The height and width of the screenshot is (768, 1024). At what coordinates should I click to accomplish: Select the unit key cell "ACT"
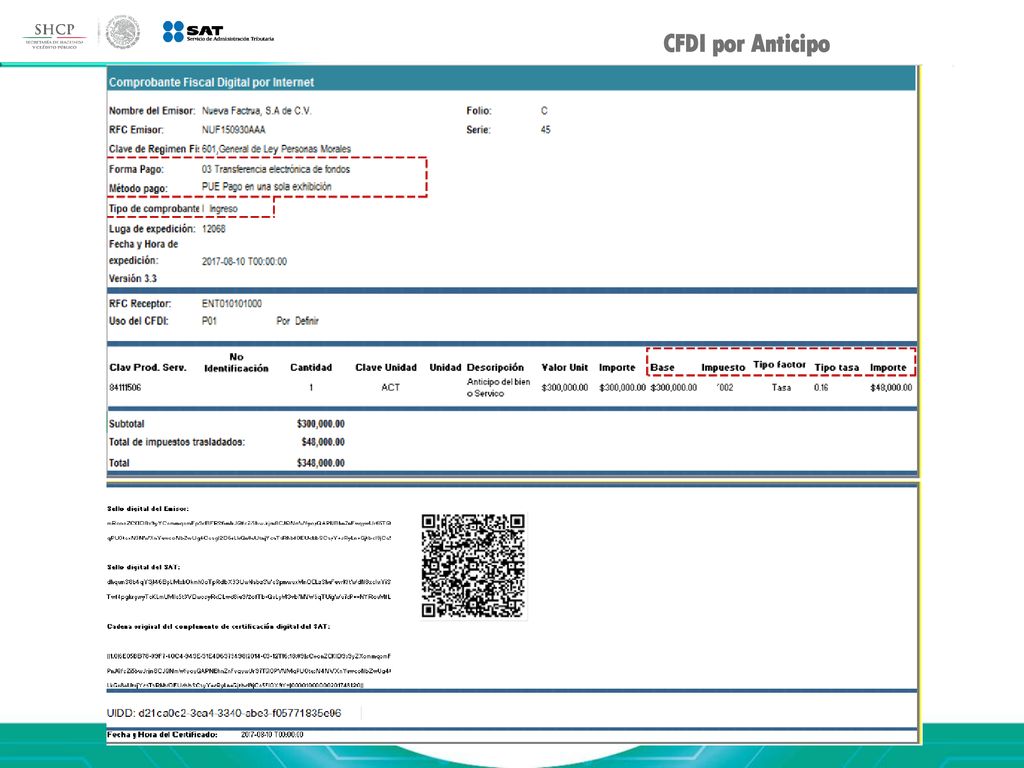point(391,387)
